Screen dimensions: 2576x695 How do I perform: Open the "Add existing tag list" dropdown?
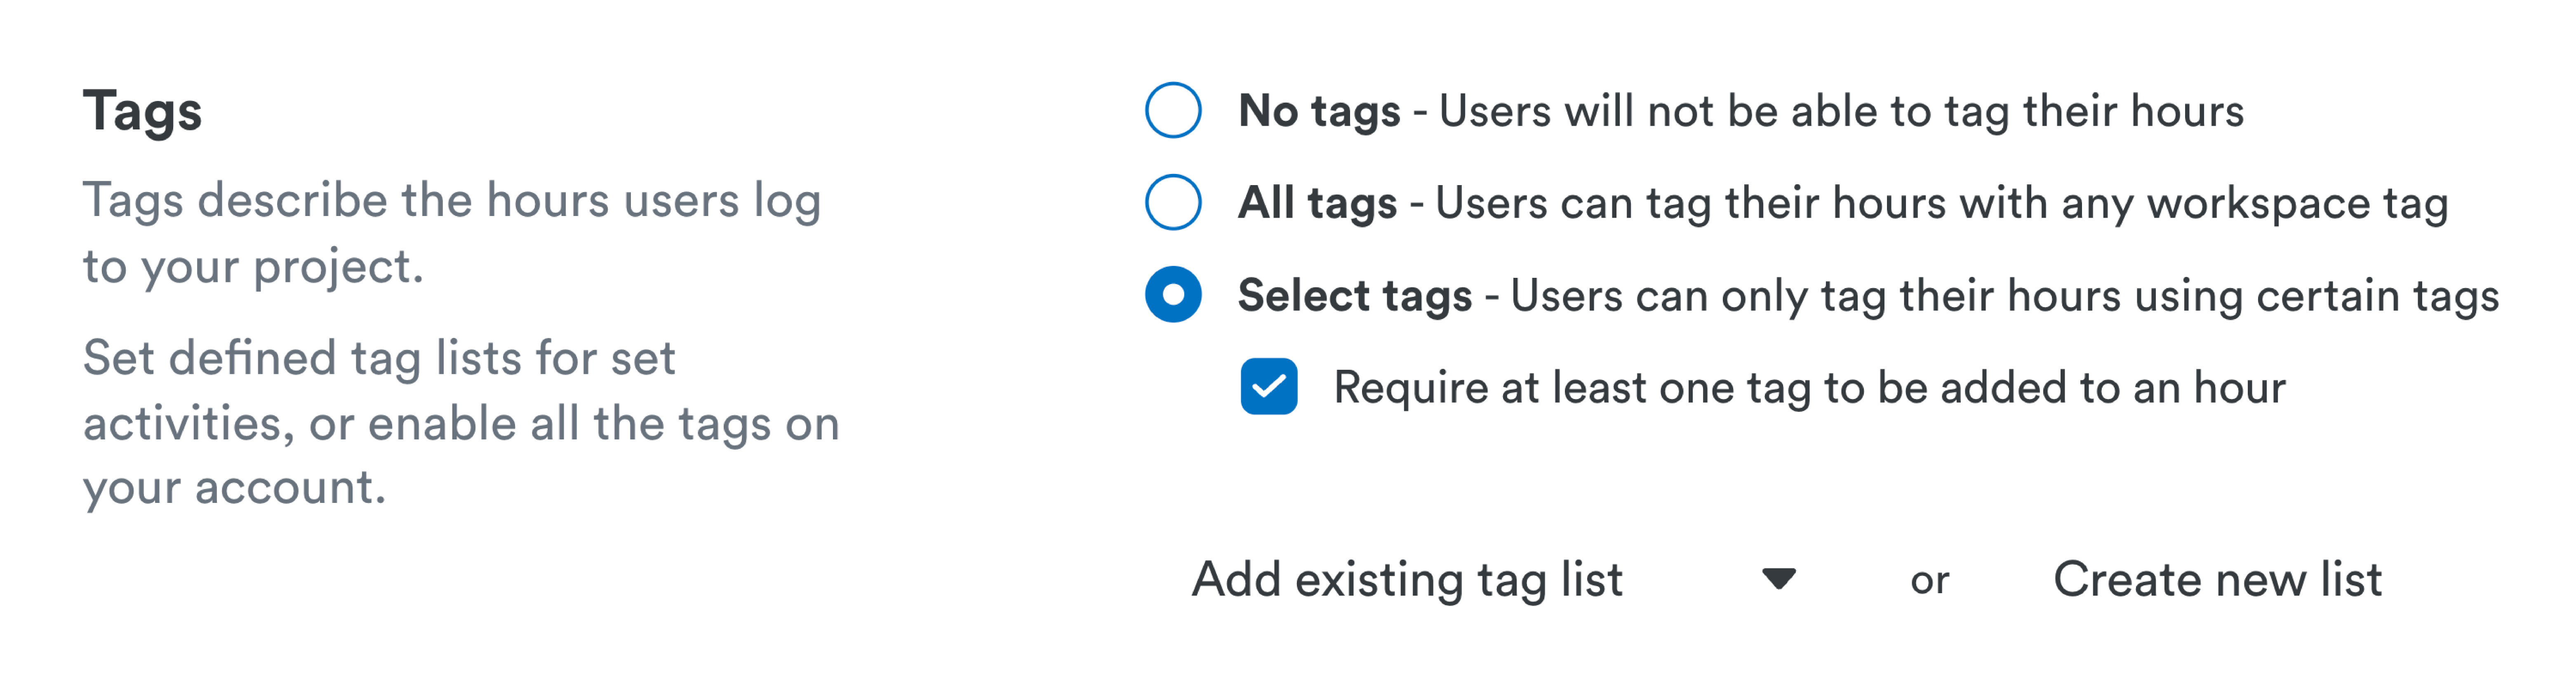(1407, 579)
